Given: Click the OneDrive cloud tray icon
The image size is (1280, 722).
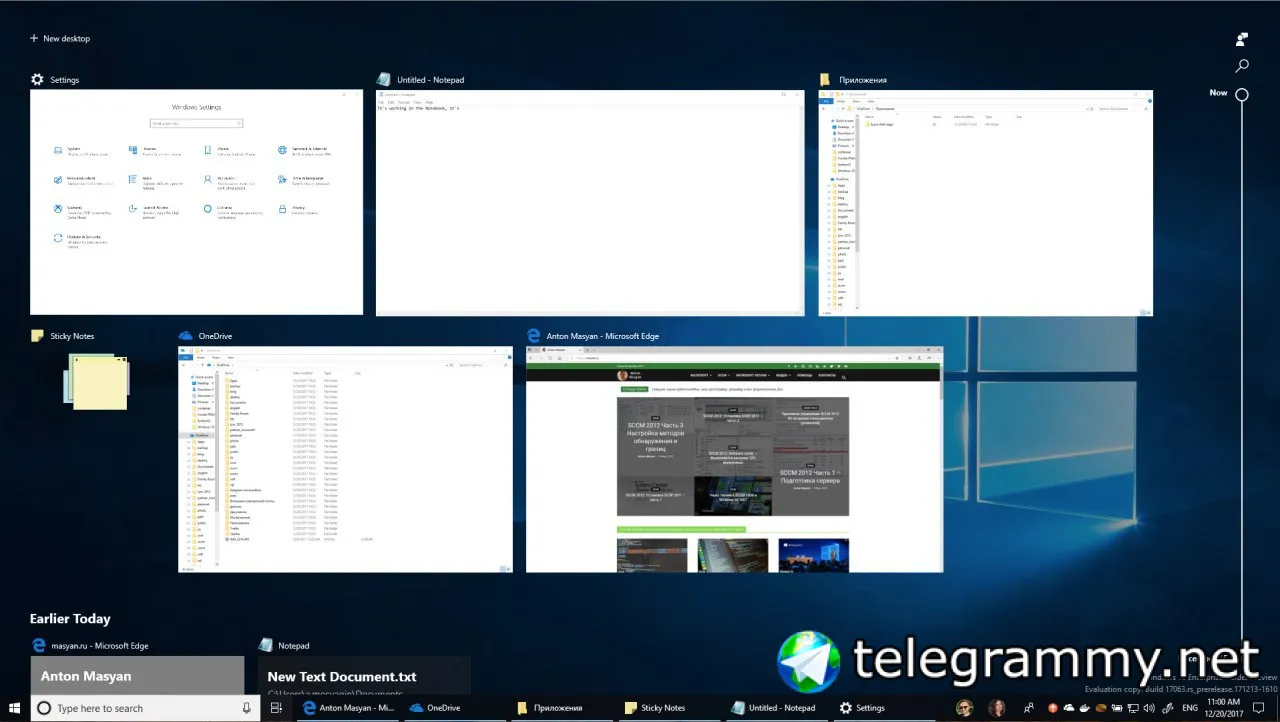Looking at the screenshot, I should pyautogui.click(x=1068, y=708).
